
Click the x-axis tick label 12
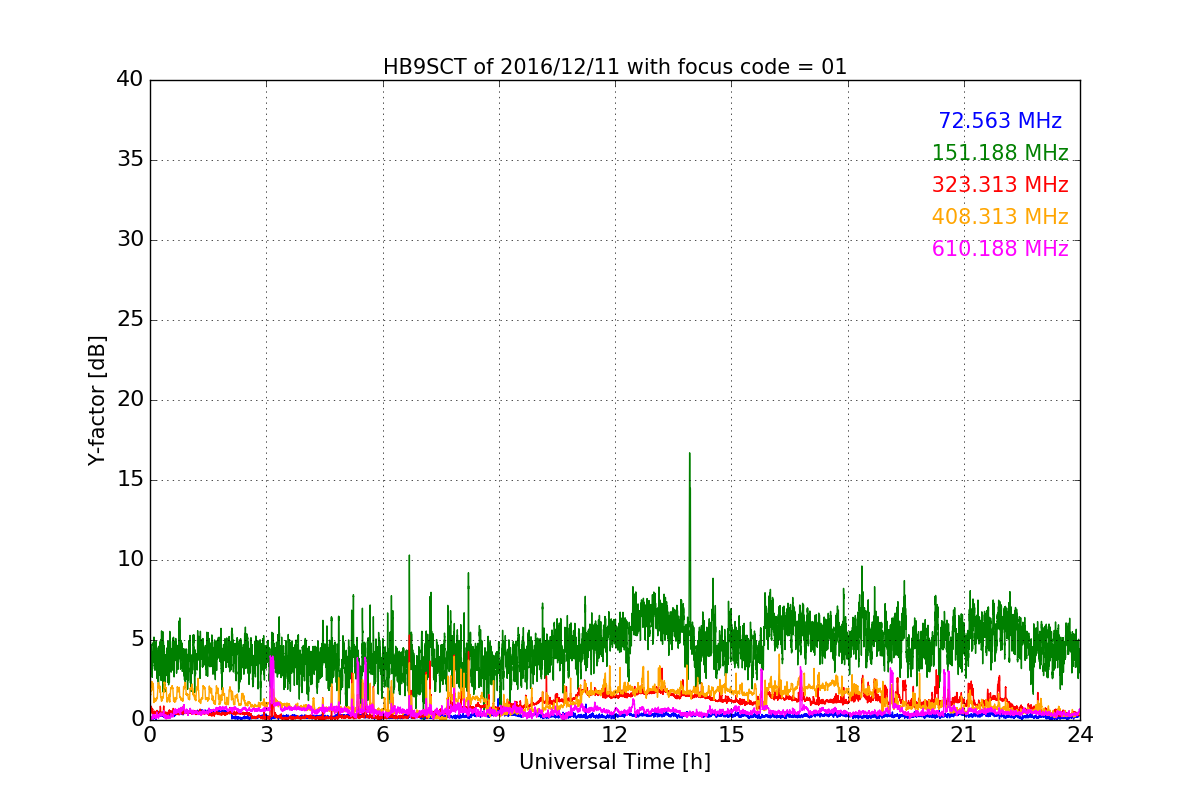coord(615,734)
